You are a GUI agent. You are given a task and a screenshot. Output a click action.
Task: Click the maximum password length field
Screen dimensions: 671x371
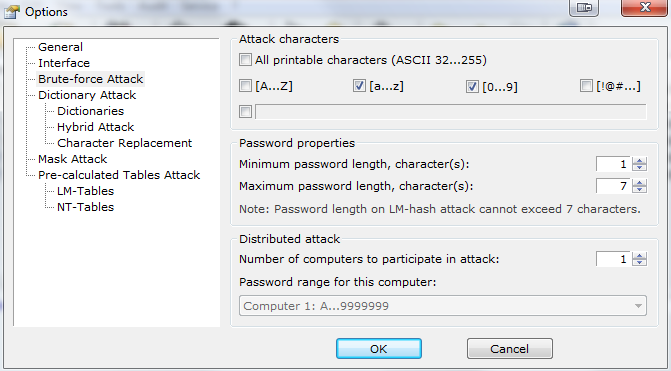pyautogui.click(x=613, y=186)
